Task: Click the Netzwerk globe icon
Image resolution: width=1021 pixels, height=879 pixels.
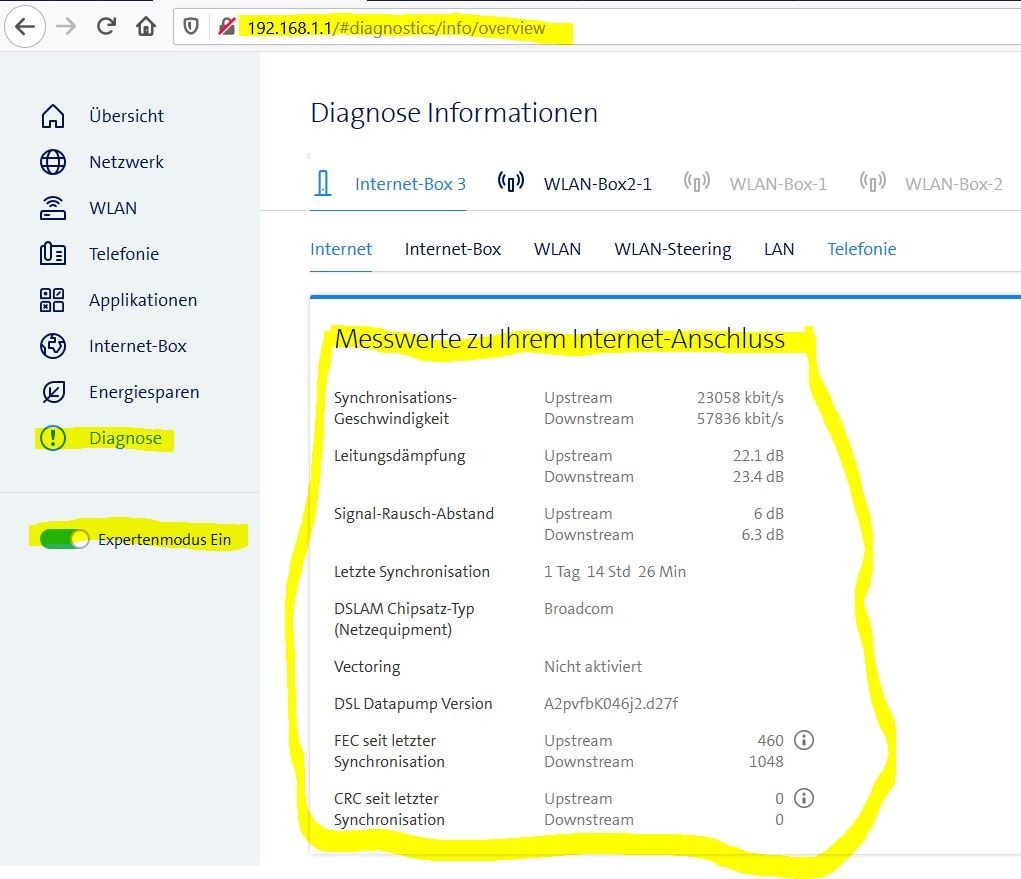Action: (x=52, y=162)
